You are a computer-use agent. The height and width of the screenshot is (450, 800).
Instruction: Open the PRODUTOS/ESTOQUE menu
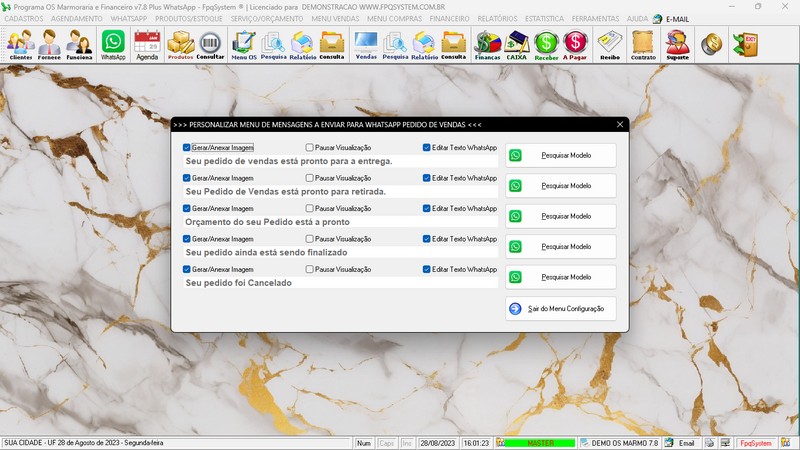click(x=189, y=19)
